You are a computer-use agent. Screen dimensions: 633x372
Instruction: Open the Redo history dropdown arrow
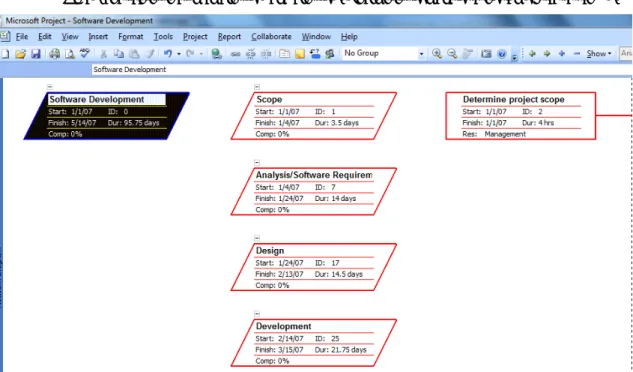pyautogui.click(x=201, y=54)
